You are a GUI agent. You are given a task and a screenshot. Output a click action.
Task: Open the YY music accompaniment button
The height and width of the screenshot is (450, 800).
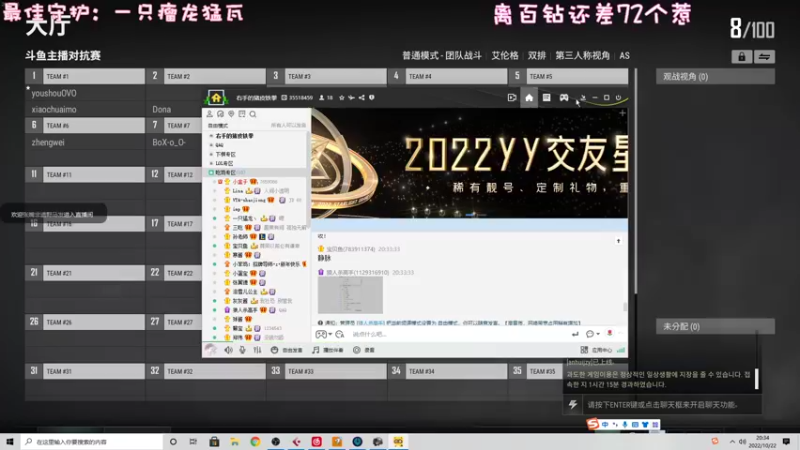(328, 350)
